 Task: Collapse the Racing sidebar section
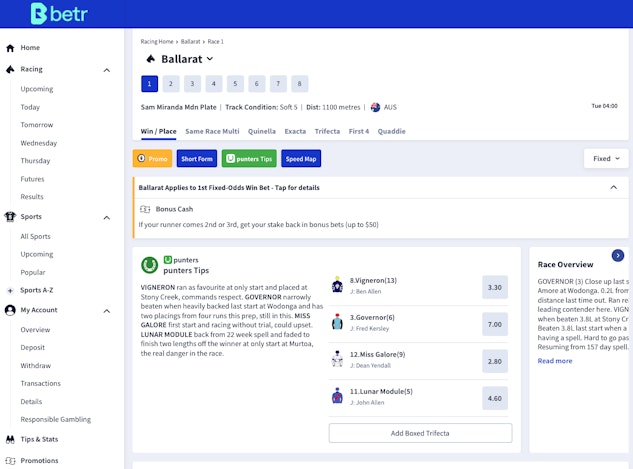[107, 70]
